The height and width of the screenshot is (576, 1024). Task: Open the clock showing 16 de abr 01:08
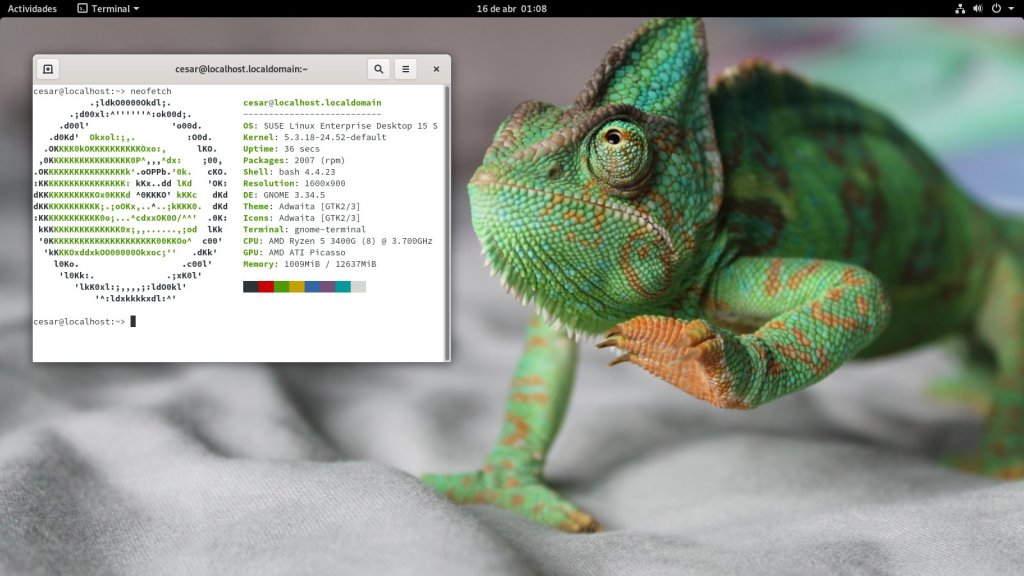[511, 8]
